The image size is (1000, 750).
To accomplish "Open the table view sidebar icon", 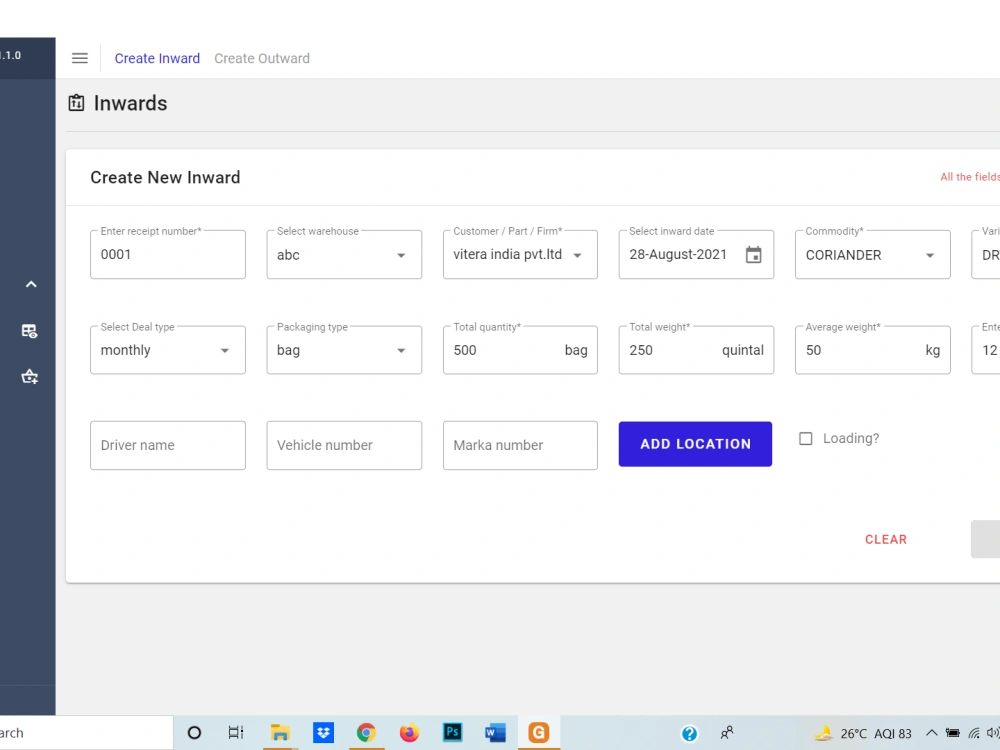I will [x=29, y=331].
